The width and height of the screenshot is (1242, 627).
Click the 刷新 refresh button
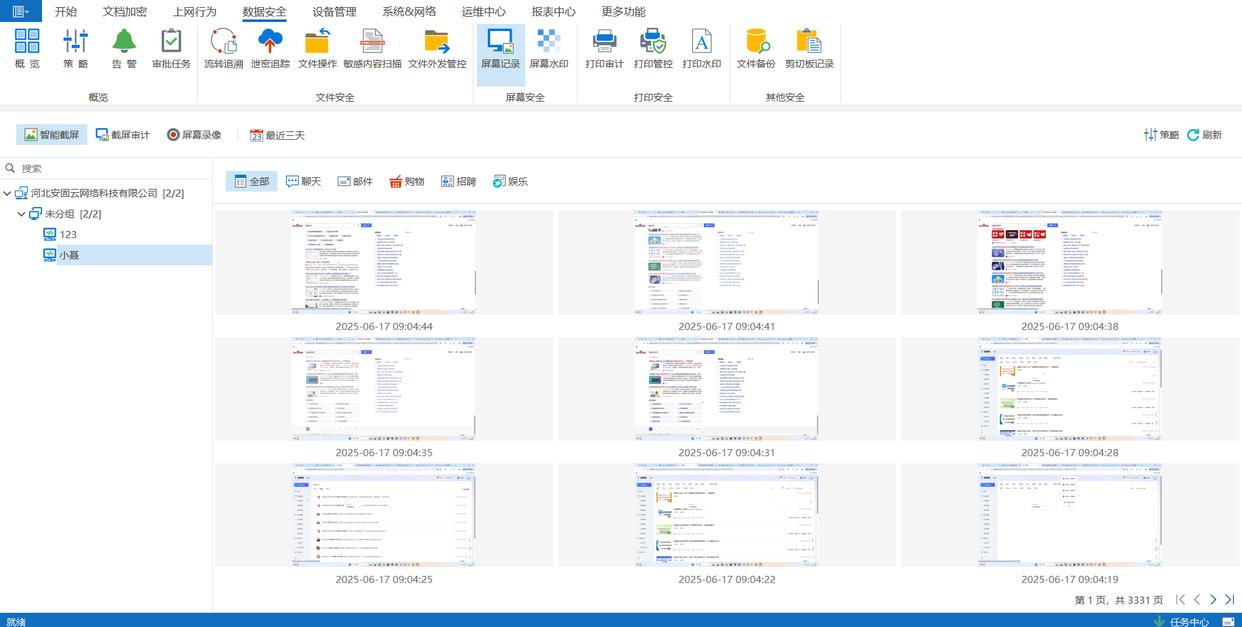[1204, 135]
